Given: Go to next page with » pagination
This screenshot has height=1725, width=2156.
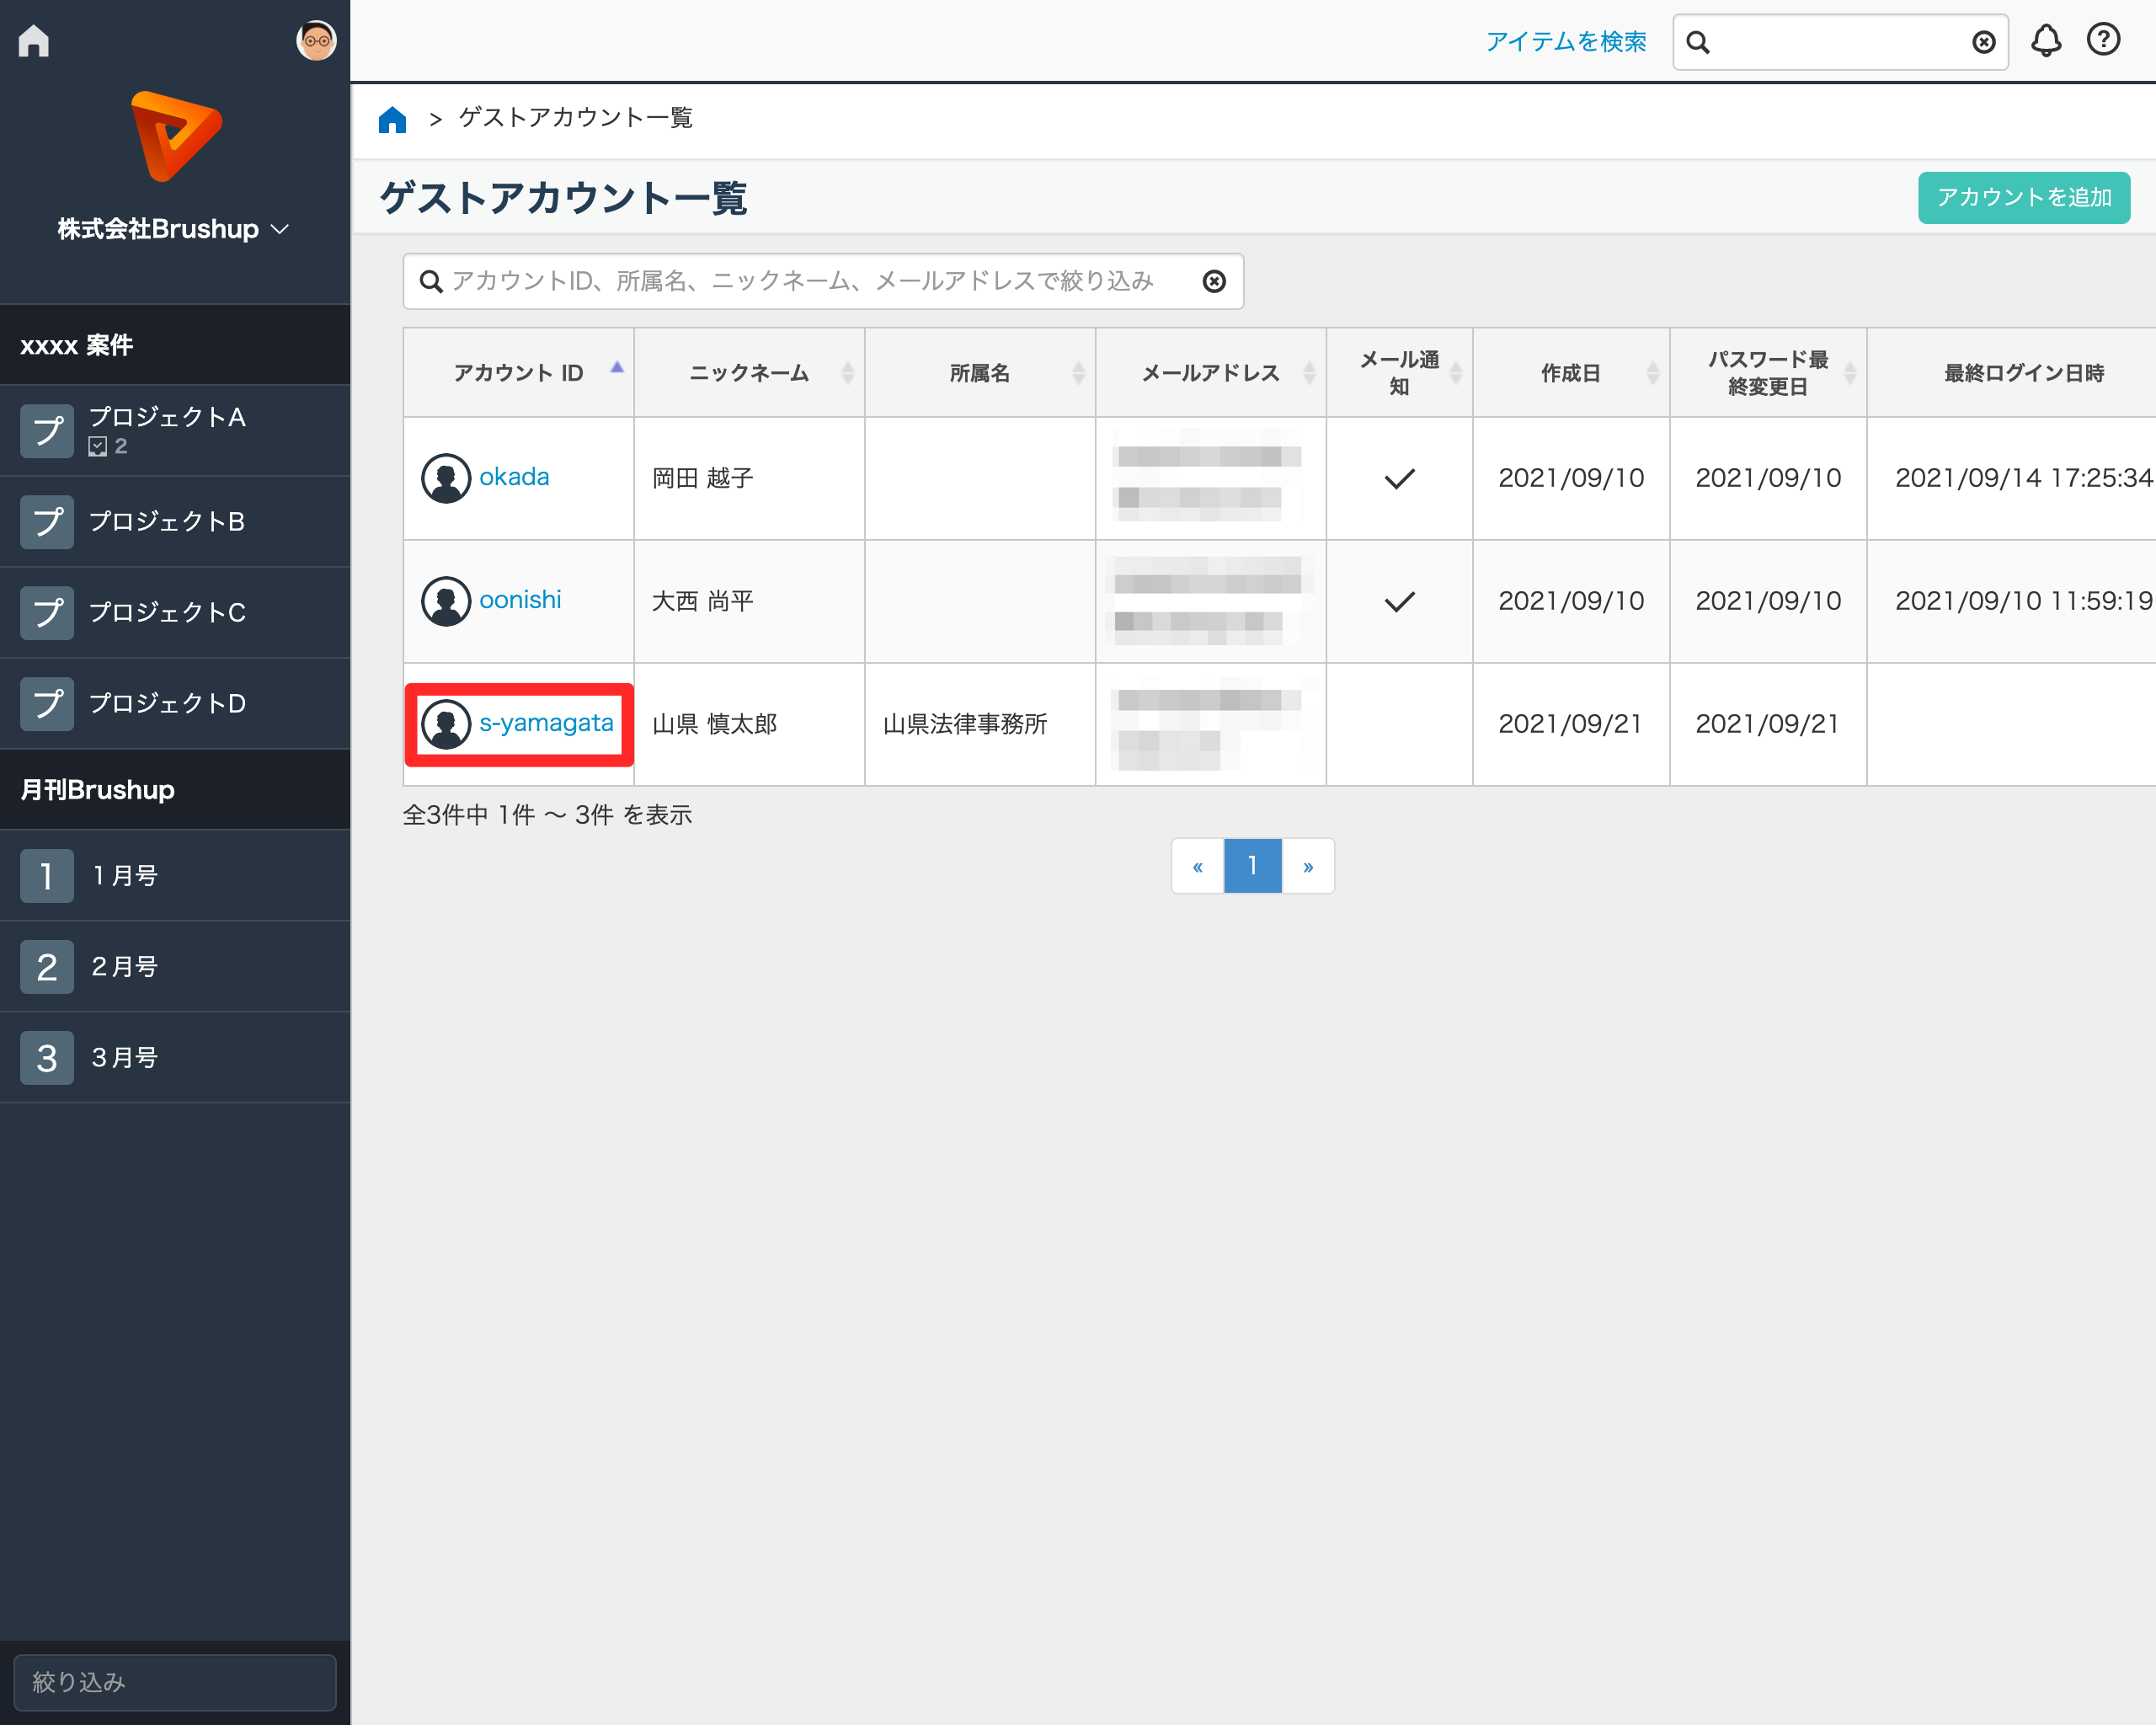Looking at the screenshot, I should click(1308, 867).
